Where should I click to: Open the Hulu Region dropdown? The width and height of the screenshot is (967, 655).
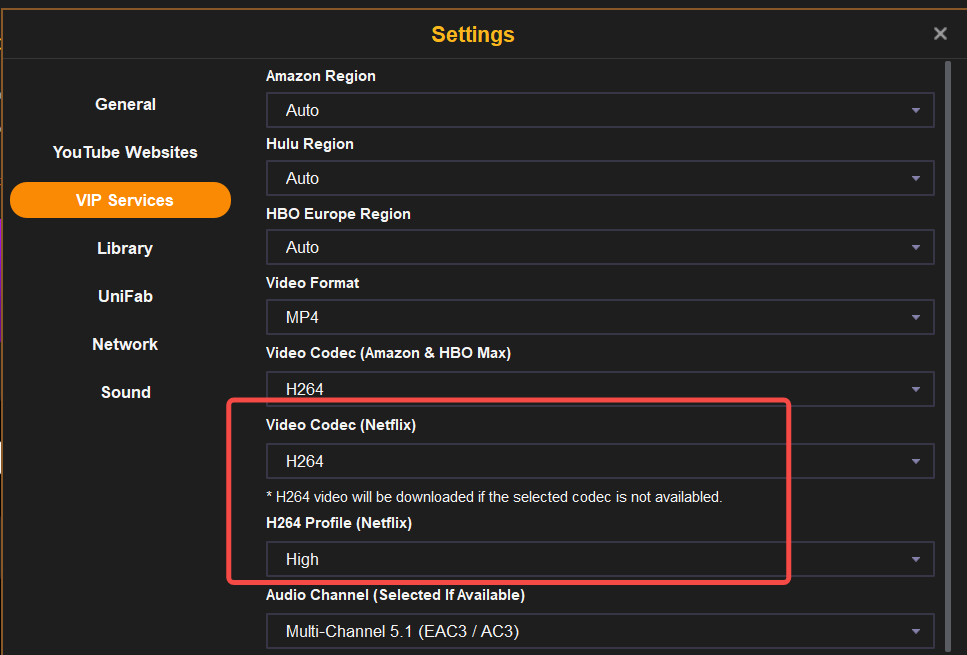pyautogui.click(x=600, y=178)
